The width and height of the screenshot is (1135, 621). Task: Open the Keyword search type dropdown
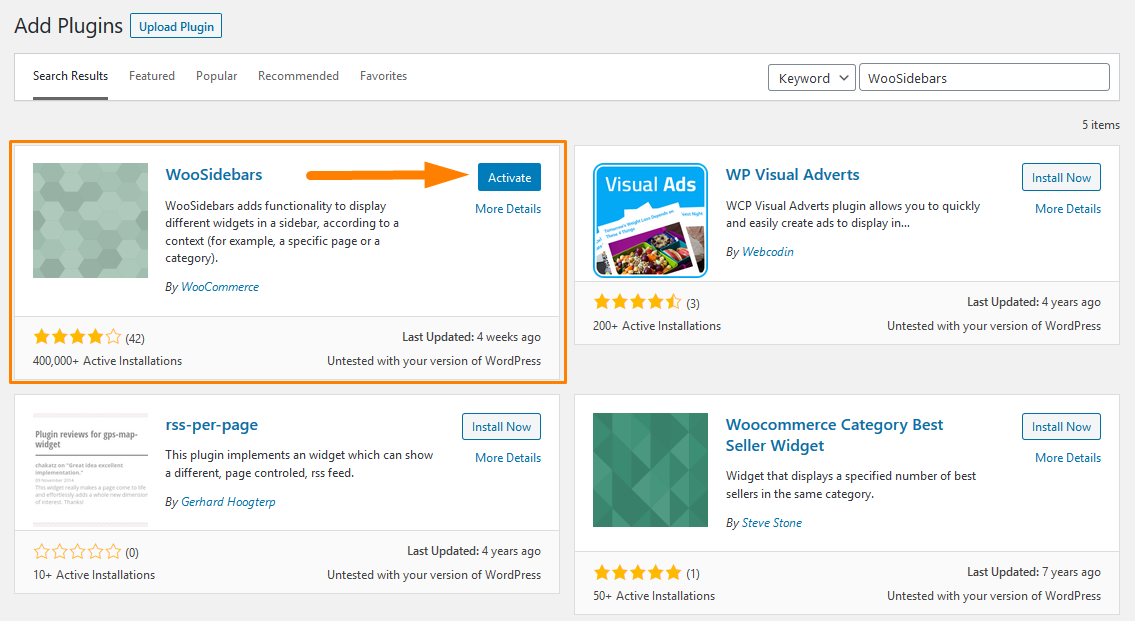click(811, 77)
